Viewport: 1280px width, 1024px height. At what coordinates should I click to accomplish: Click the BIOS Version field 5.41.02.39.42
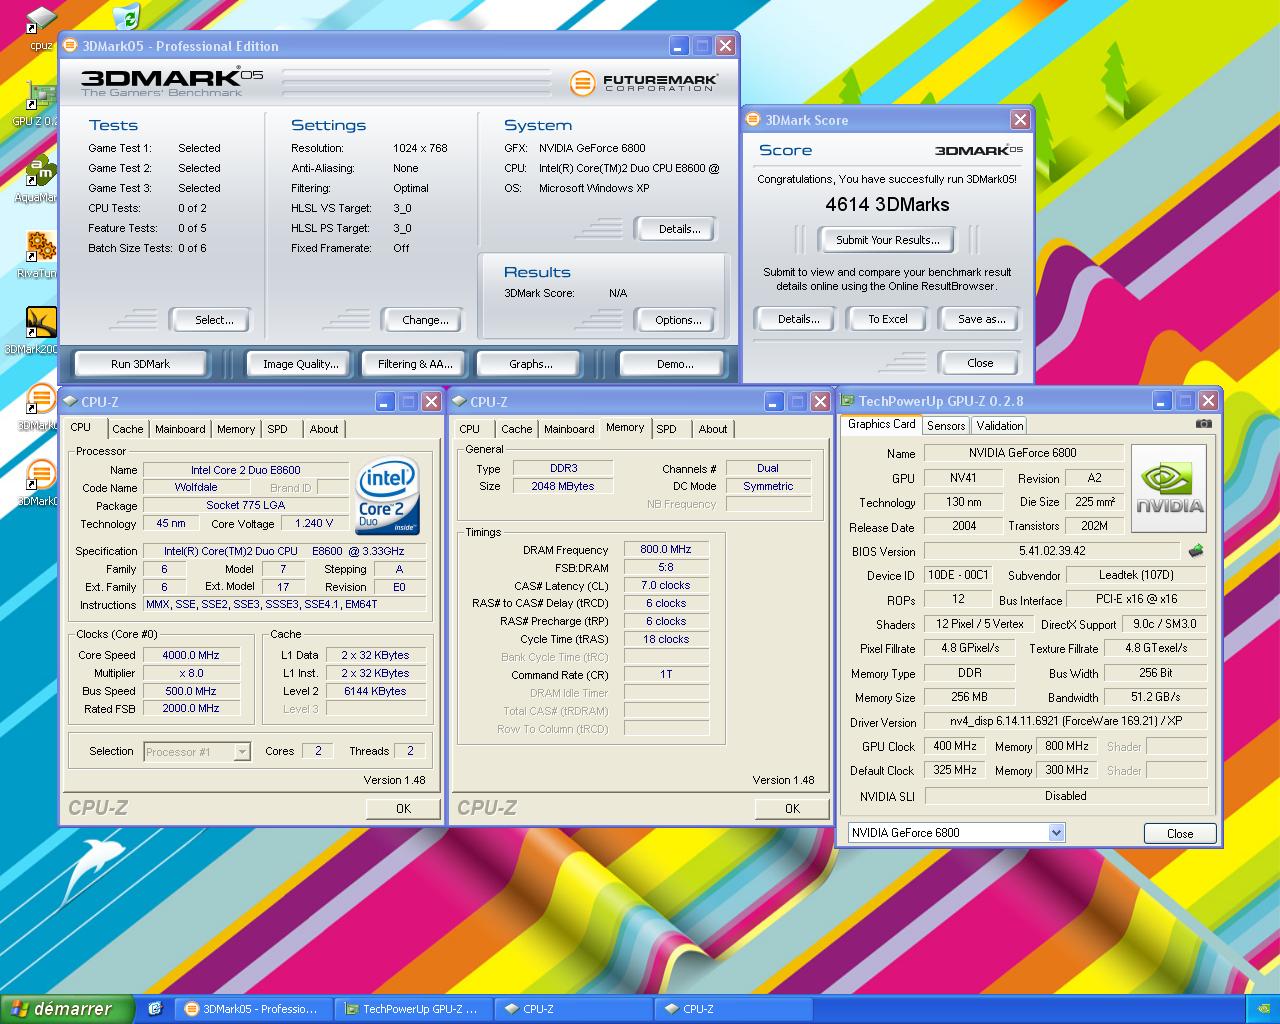click(x=1052, y=551)
